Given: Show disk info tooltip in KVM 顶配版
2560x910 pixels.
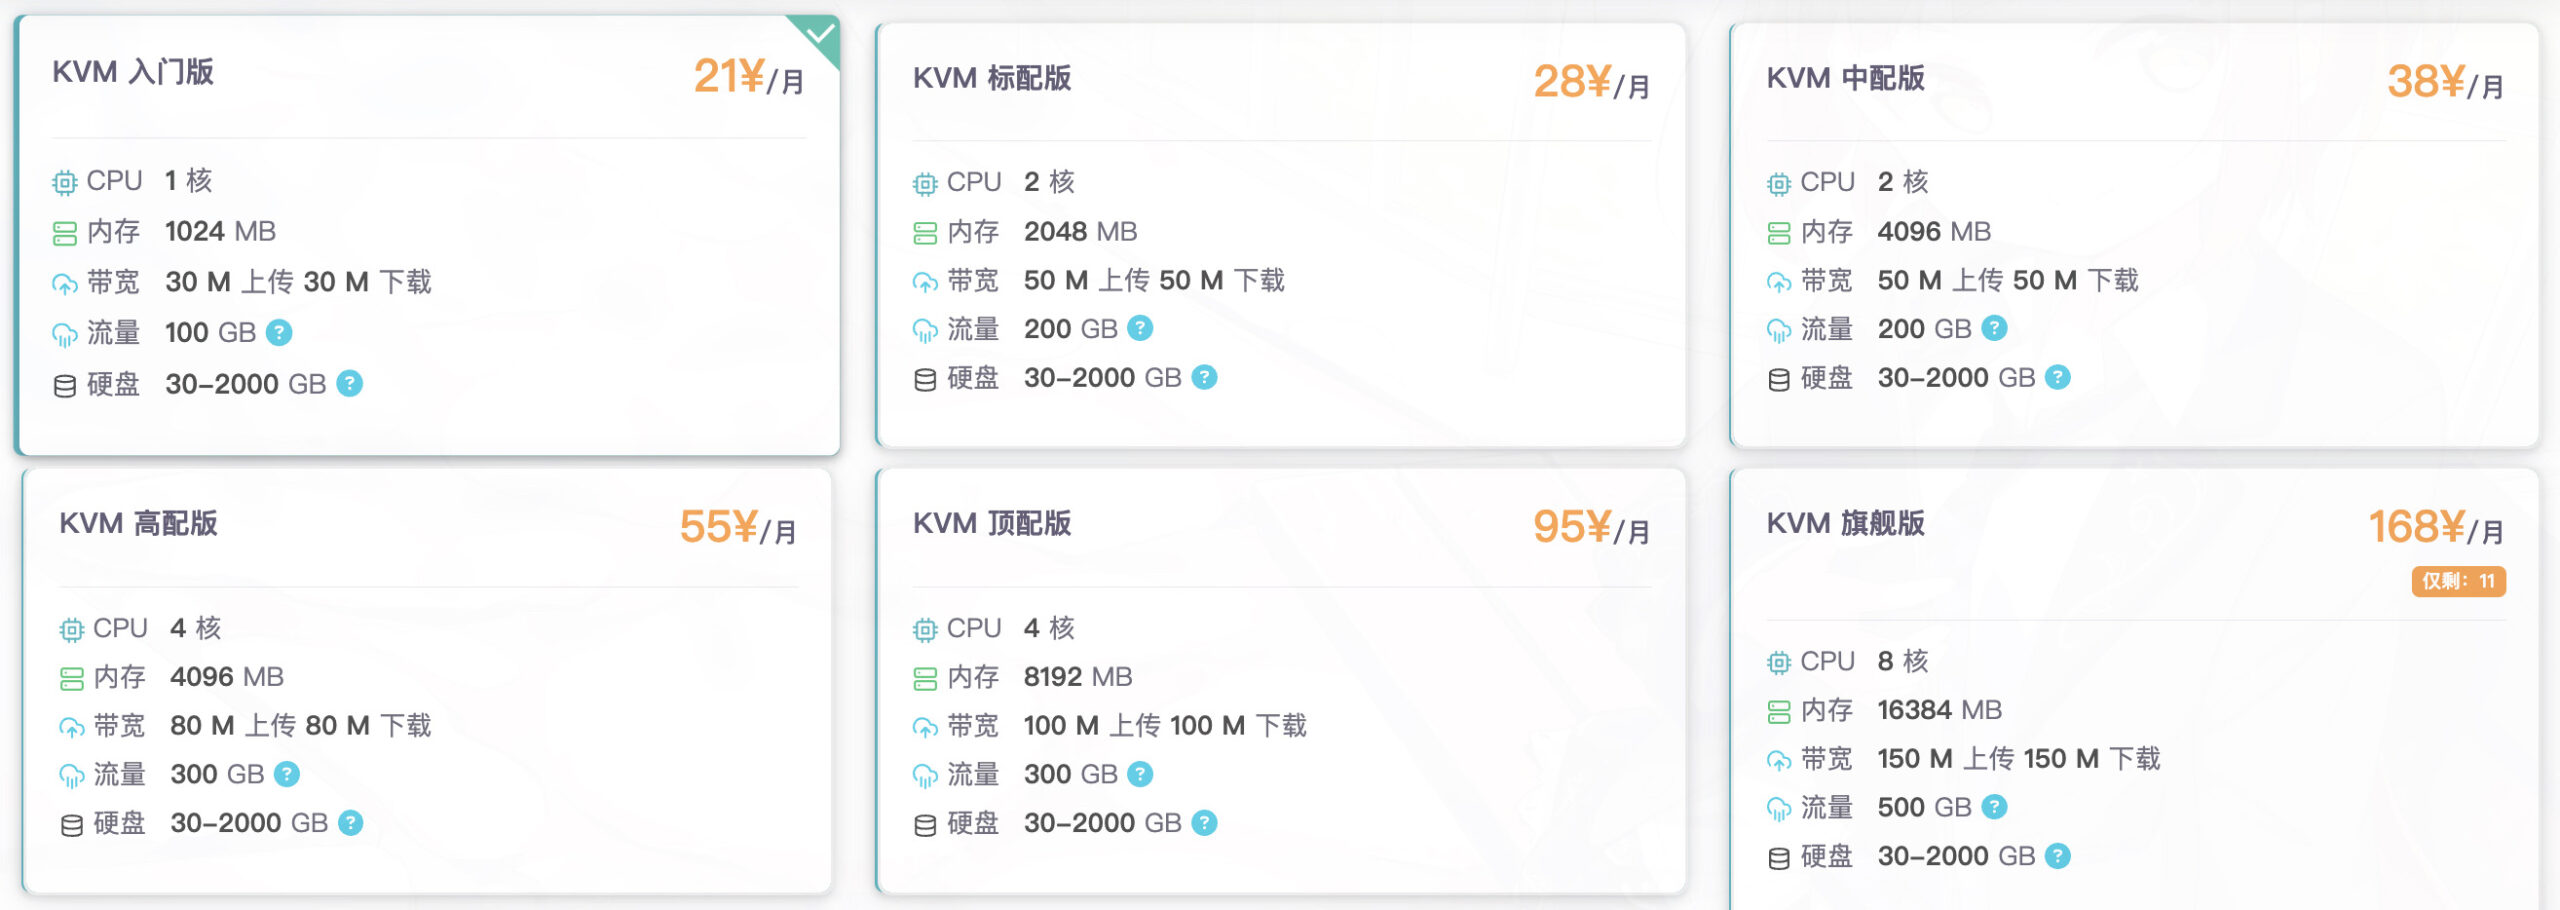Looking at the screenshot, I should pos(1205,823).
